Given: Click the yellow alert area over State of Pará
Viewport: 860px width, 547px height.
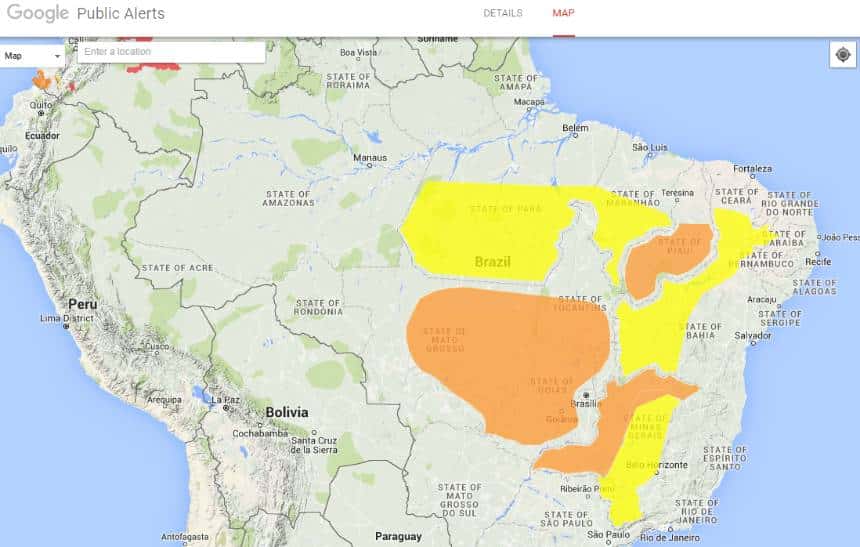Looking at the screenshot, I should [488, 230].
